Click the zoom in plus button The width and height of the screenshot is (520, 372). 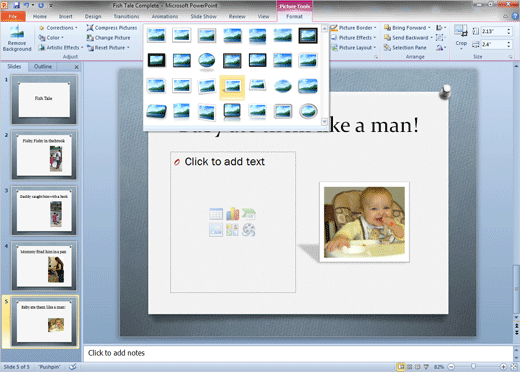click(503, 367)
